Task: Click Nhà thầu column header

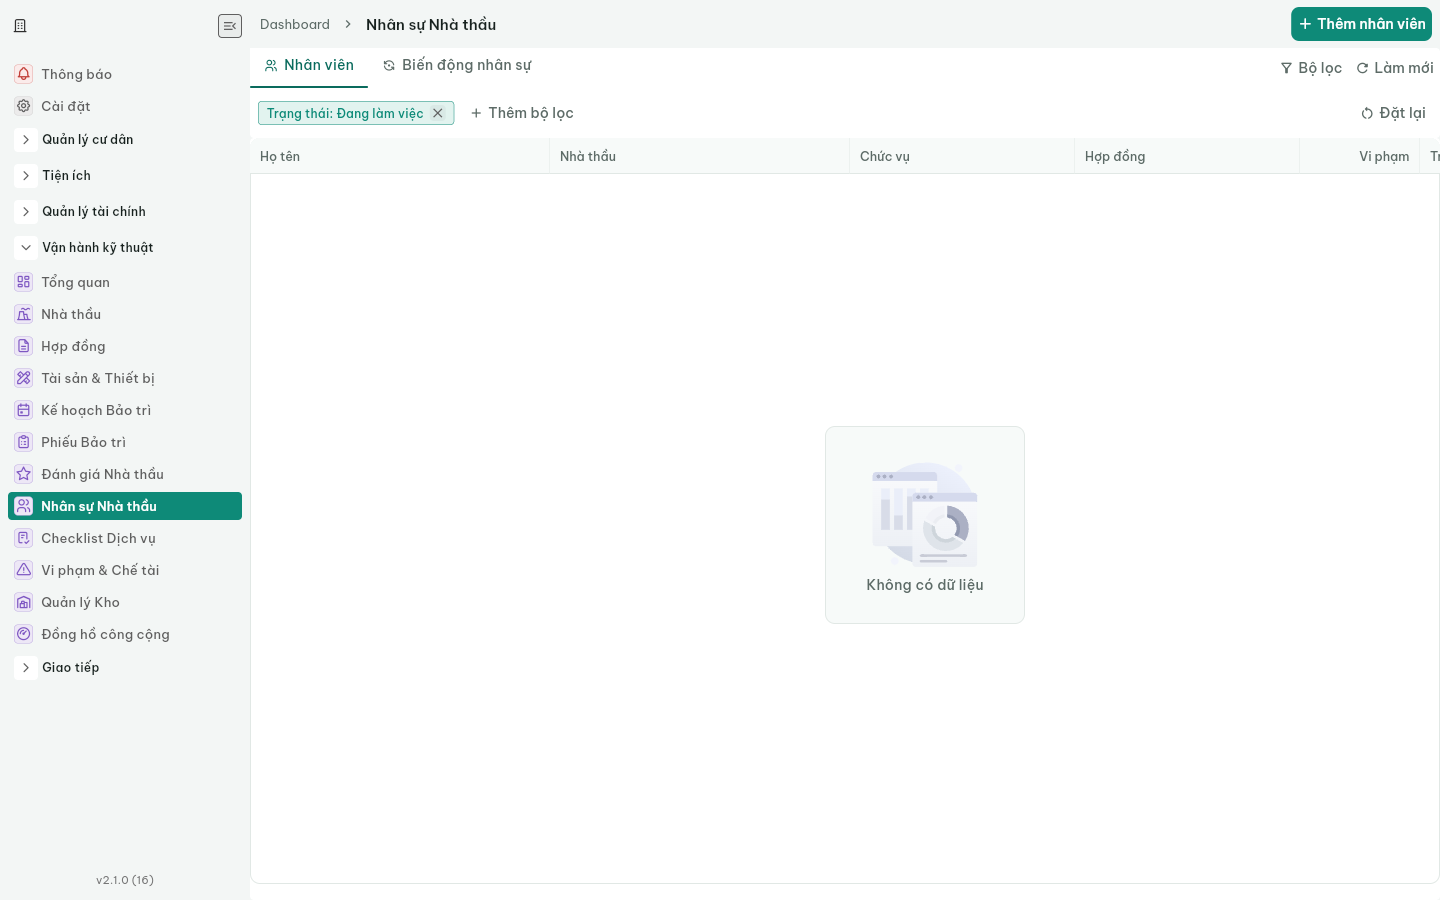Action: (x=700, y=156)
